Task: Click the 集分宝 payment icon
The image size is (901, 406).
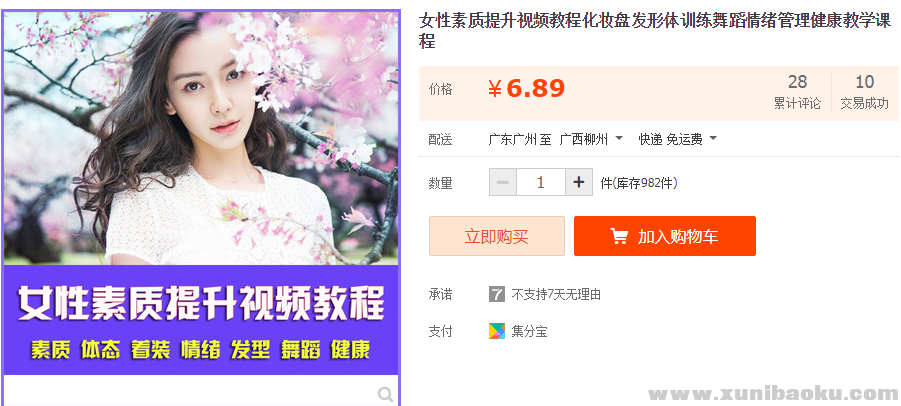Action: click(496, 331)
